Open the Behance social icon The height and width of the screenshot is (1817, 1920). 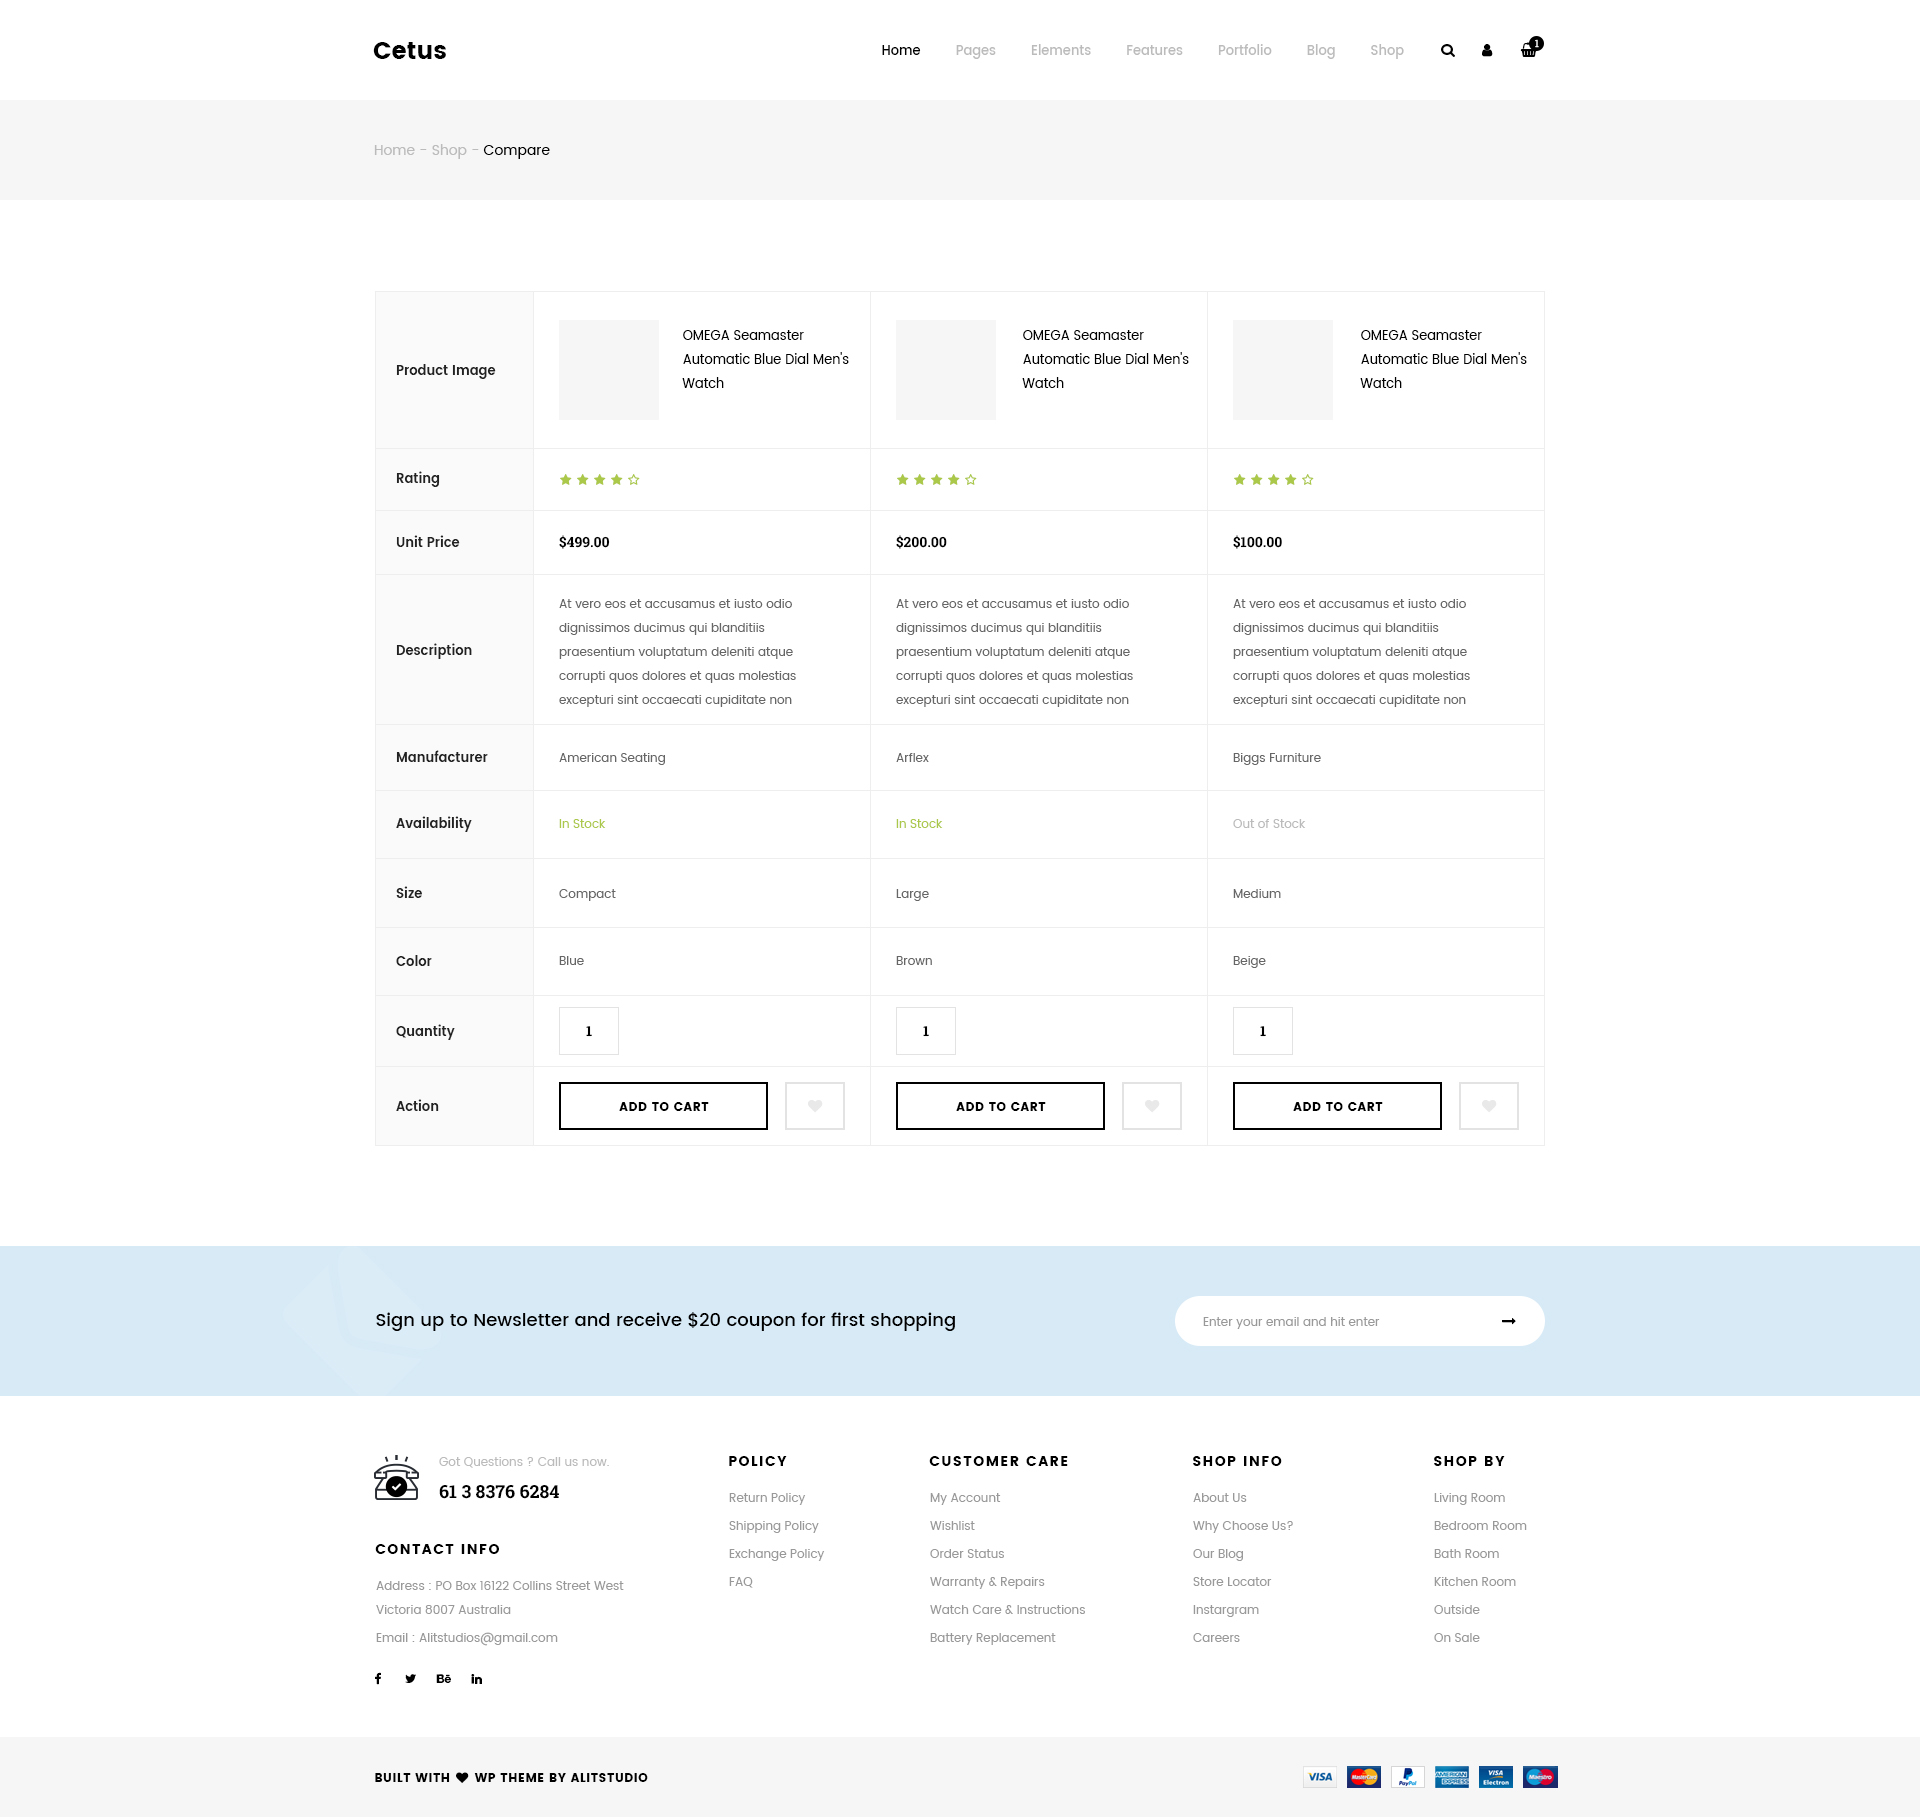coord(443,1679)
